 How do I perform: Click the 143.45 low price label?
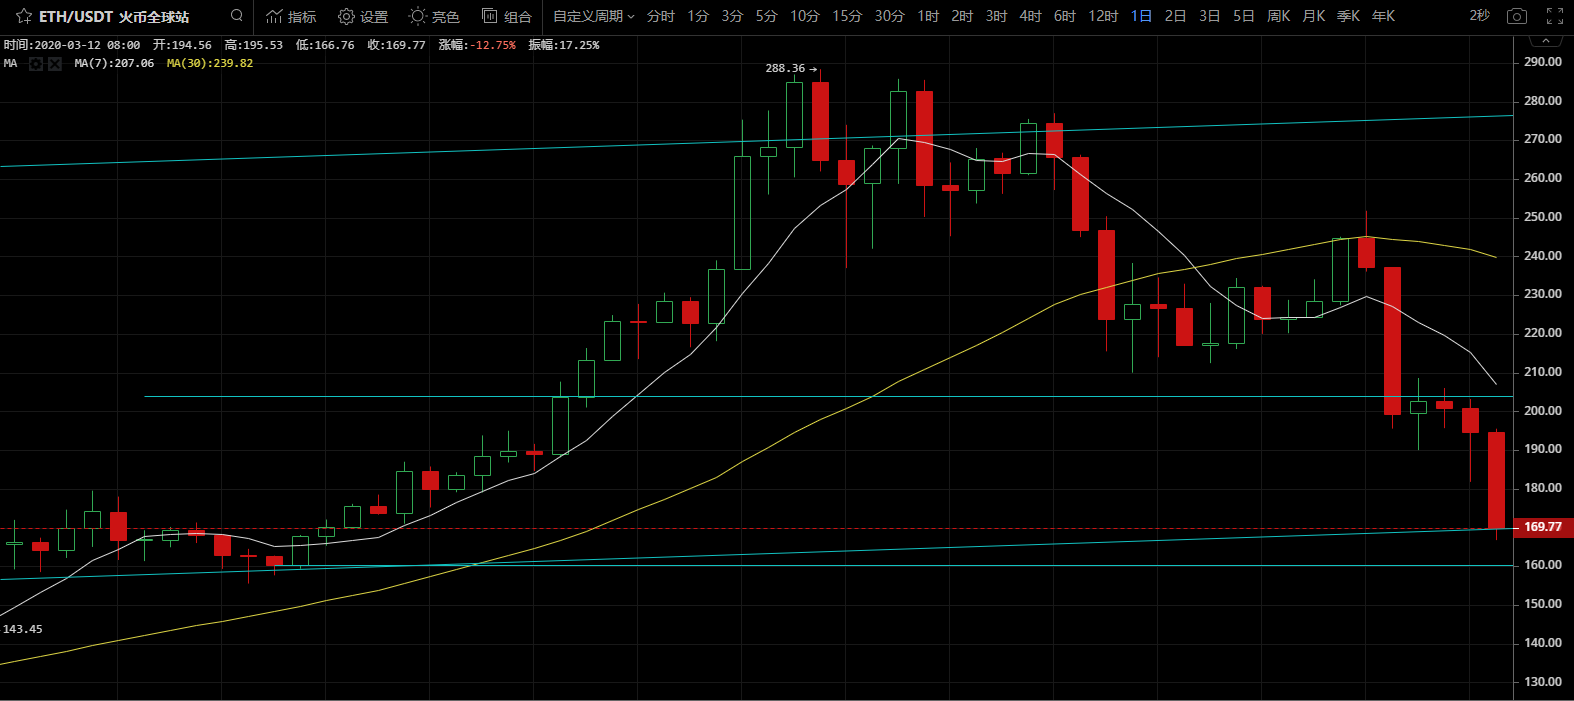[x=23, y=629]
